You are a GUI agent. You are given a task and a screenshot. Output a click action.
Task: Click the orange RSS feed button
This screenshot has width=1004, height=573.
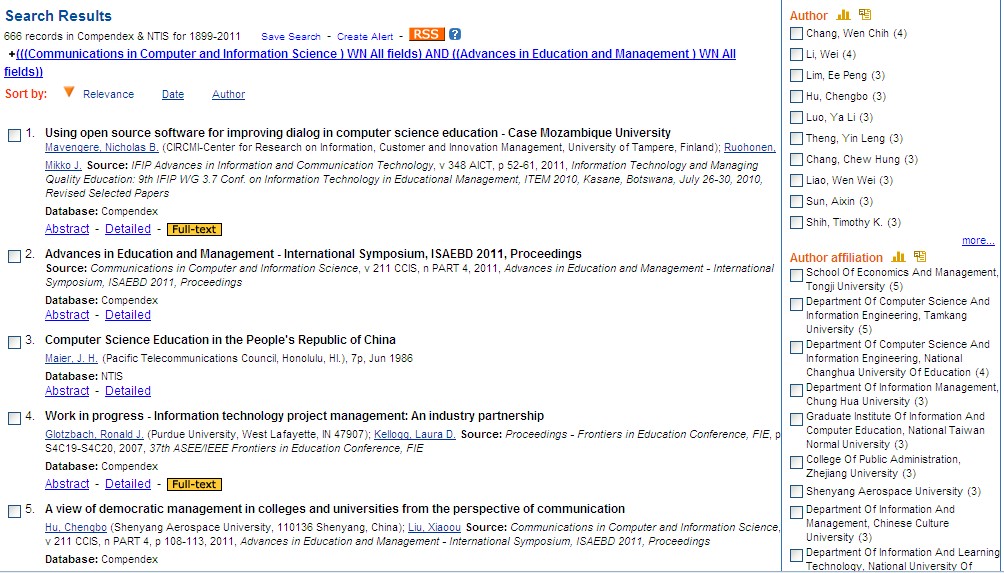click(x=426, y=34)
